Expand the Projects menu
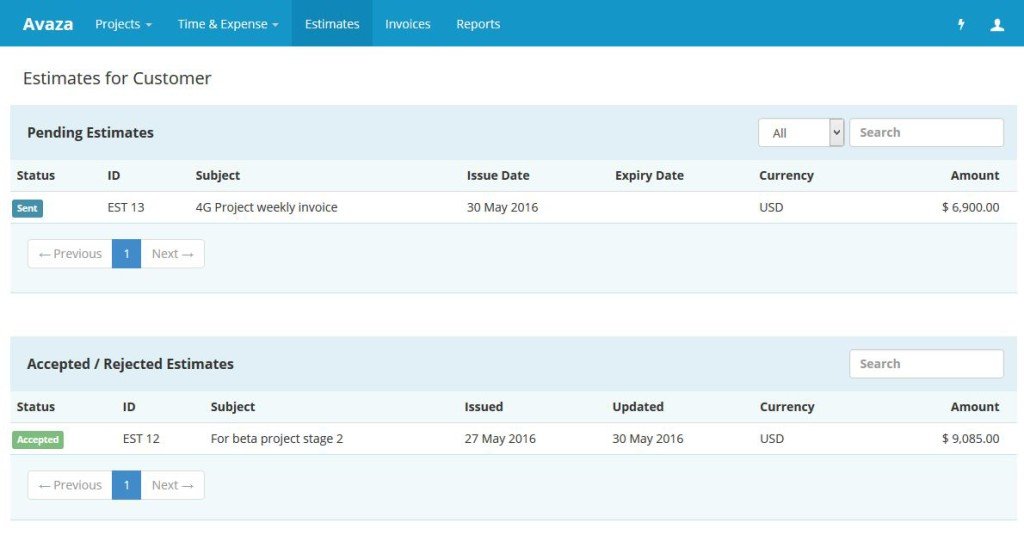This screenshot has height=535, width=1024. click(x=123, y=24)
